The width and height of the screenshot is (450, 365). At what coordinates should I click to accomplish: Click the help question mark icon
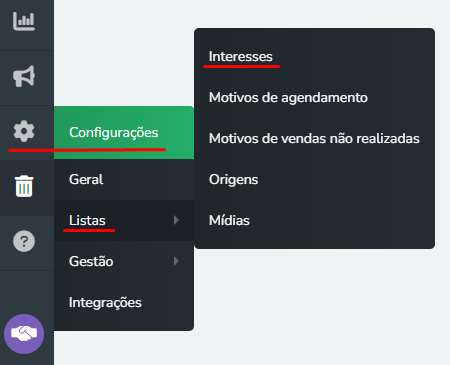coord(24,241)
